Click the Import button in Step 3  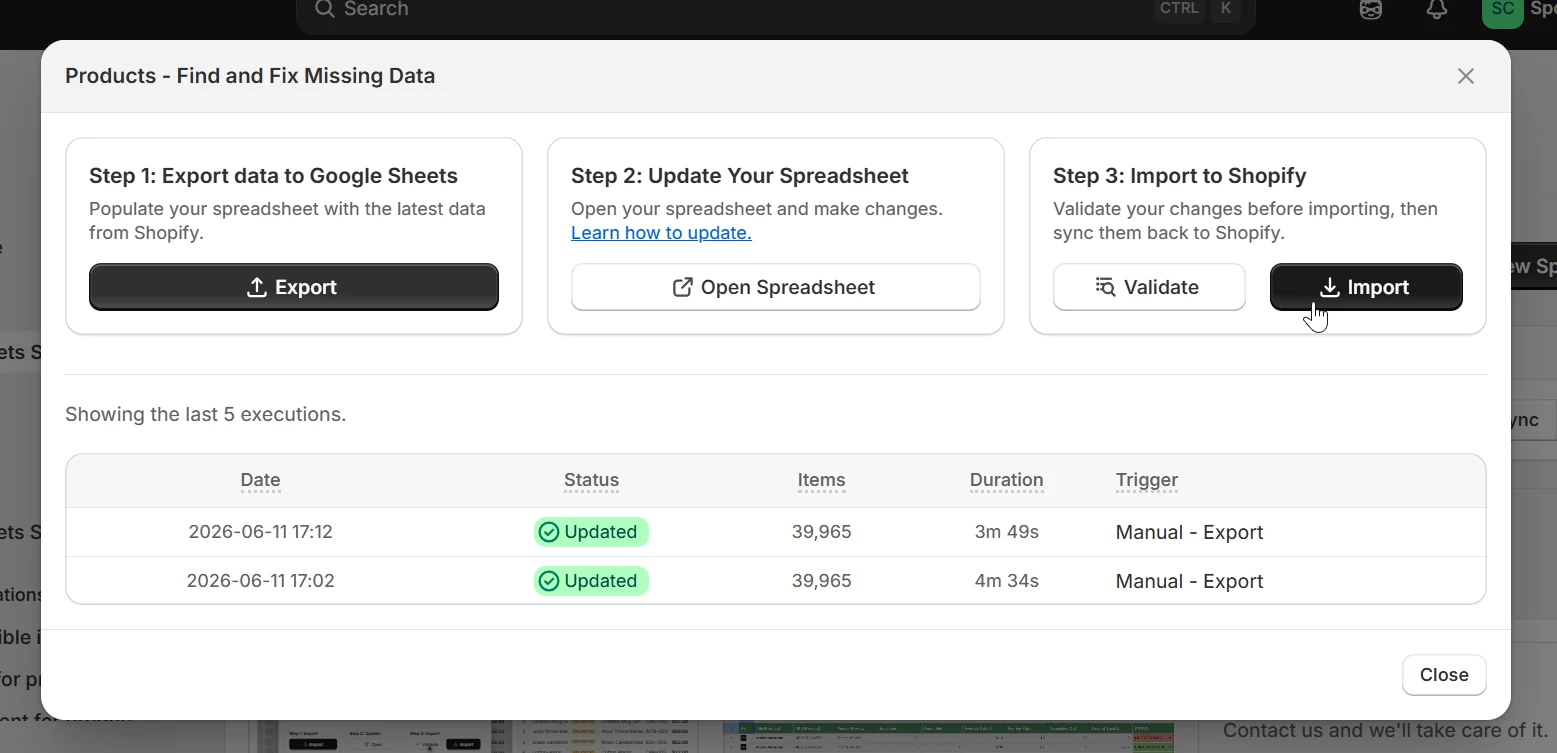coord(1366,287)
